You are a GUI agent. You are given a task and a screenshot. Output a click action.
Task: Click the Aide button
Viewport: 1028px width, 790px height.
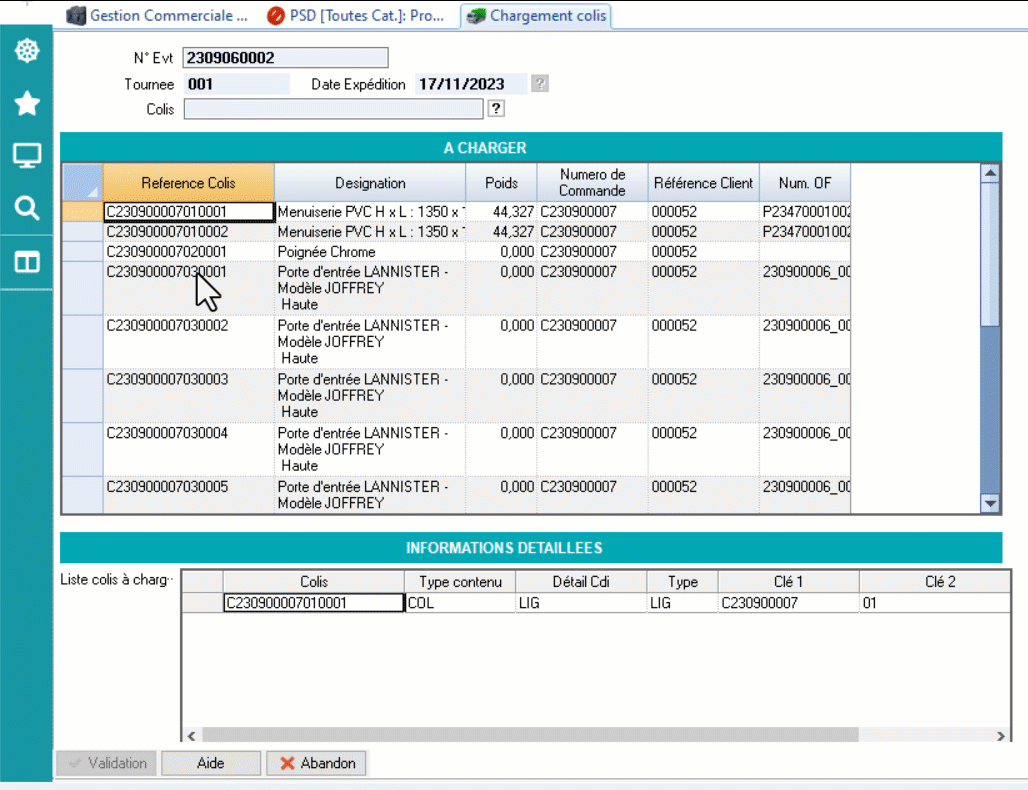(x=210, y=763)
